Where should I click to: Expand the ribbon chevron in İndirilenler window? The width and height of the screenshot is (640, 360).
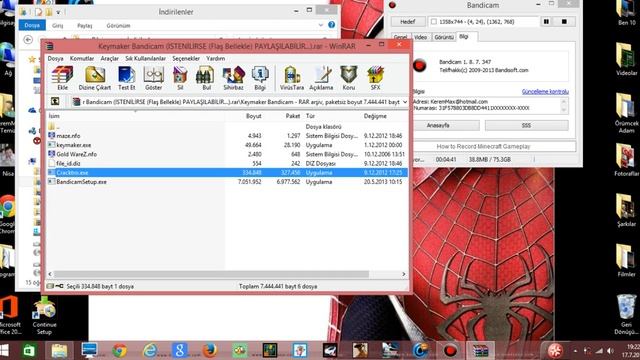(320, 25)
